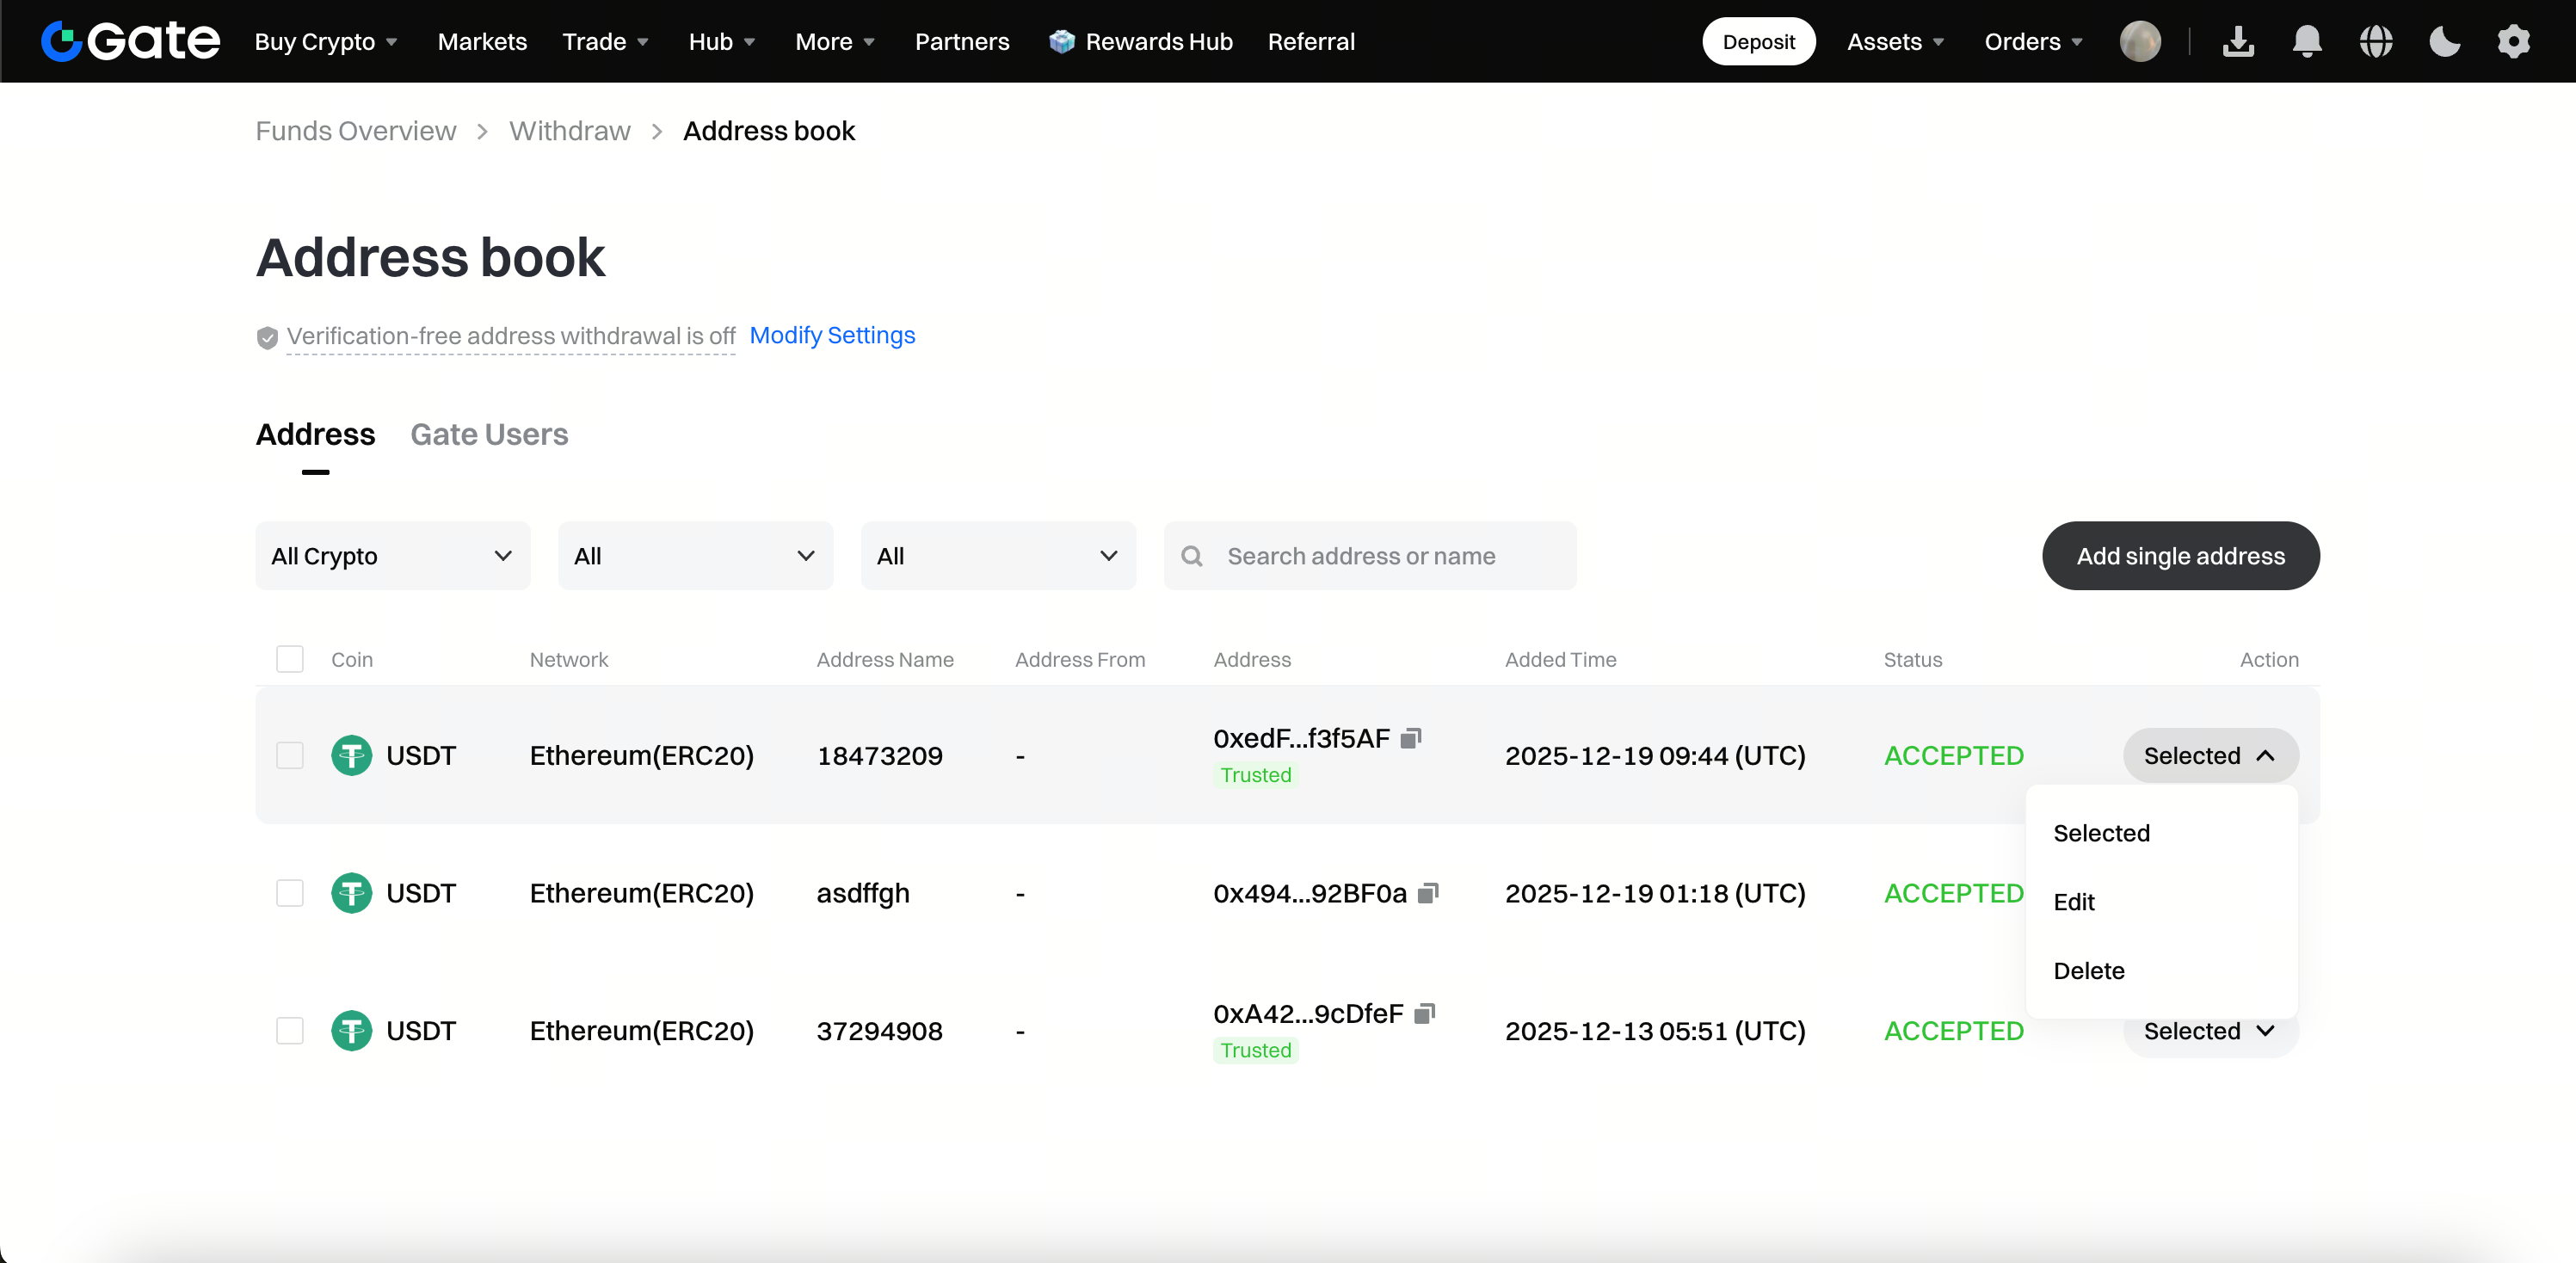Open the download app icon
2576x1263 pixels.
[2238, 41]
